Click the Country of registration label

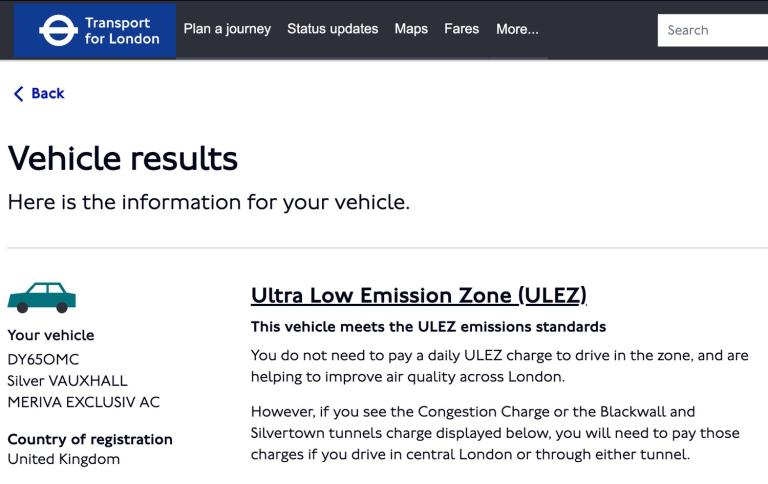click(90, 439)
